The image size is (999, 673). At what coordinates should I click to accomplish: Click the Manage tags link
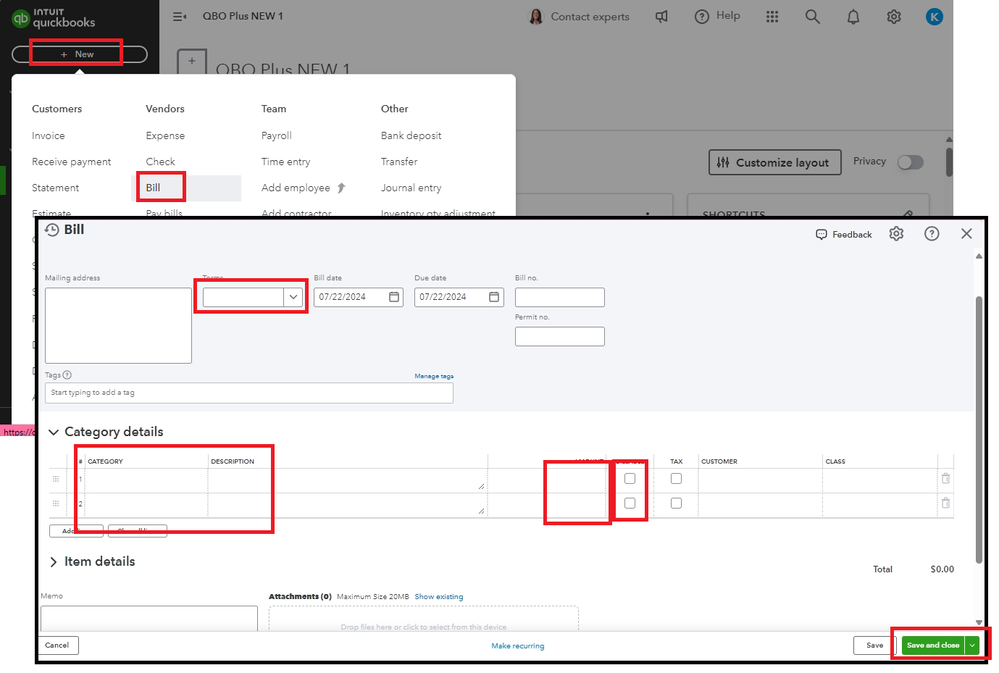[x=434, y=376]
